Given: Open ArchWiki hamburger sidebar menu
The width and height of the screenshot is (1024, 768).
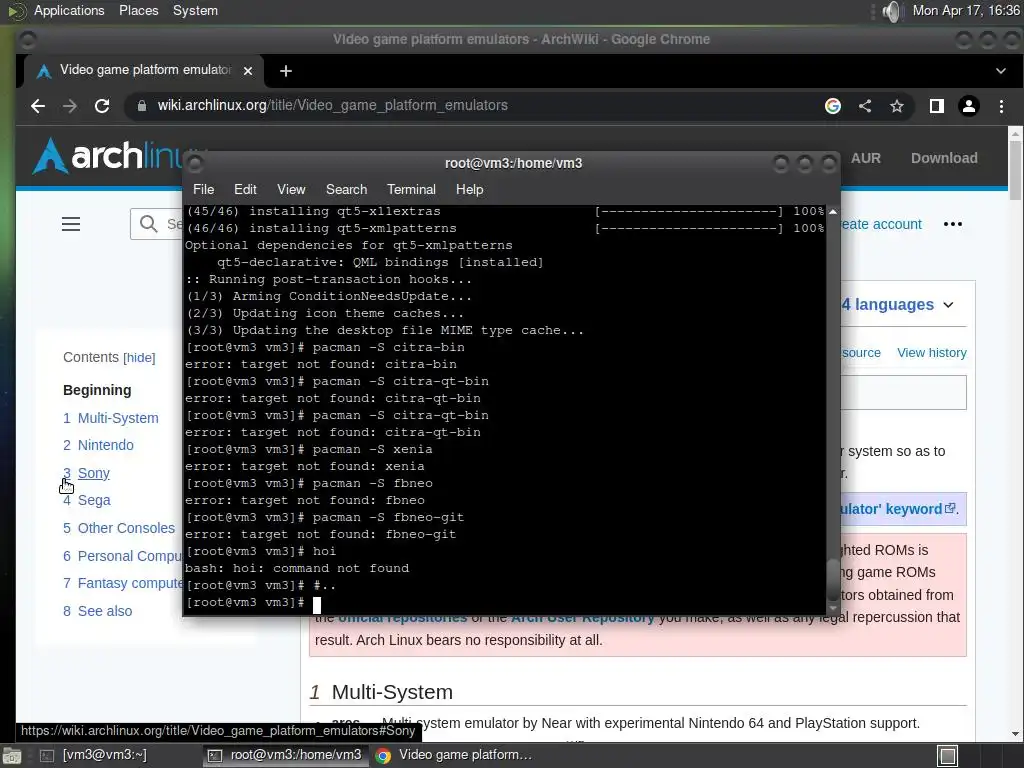Looking at the screenshot, I should pyautogui.click(x=71, y=224).
